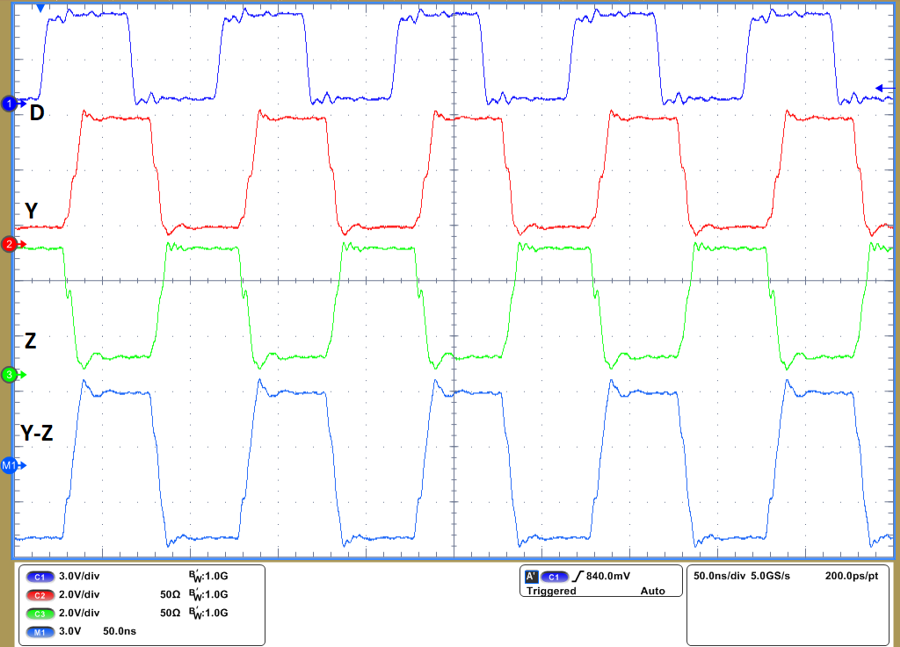Select the channel 1 marker badge

(8, 103)
